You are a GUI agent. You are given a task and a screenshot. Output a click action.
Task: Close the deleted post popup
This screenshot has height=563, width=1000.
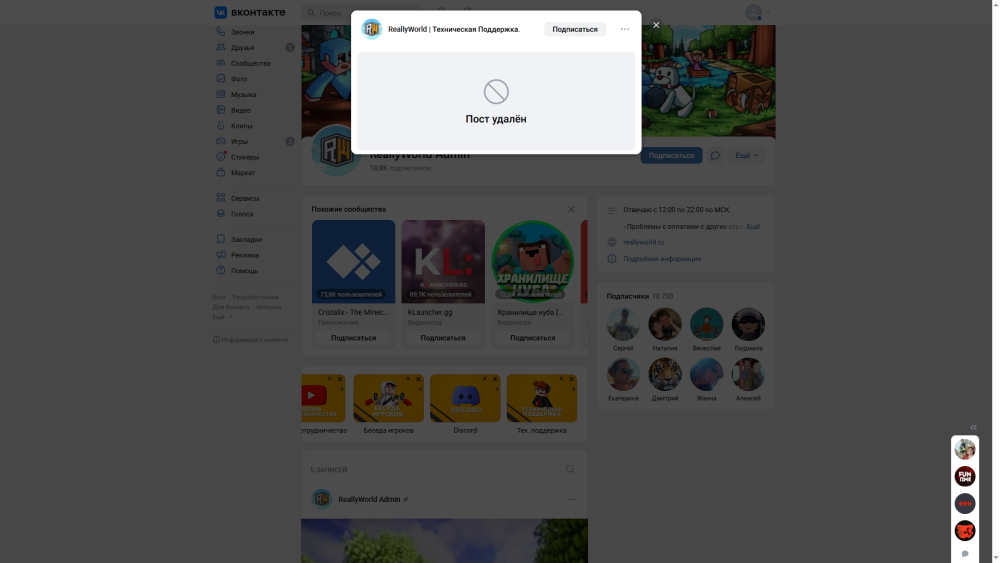pyautogui.click(x=656, y=25)
